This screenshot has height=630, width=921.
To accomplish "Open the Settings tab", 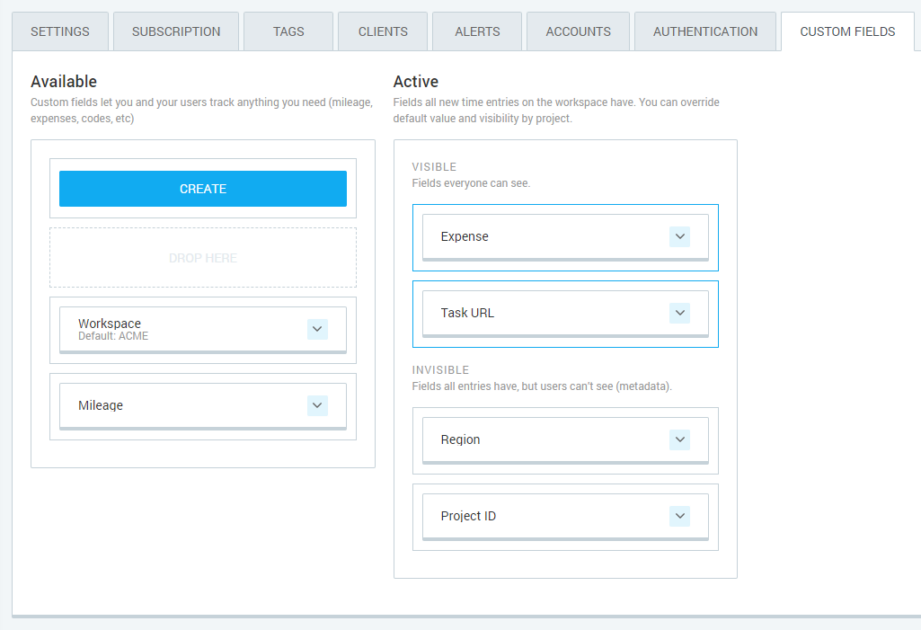I will pyautogui.click(x=60, y=32).
